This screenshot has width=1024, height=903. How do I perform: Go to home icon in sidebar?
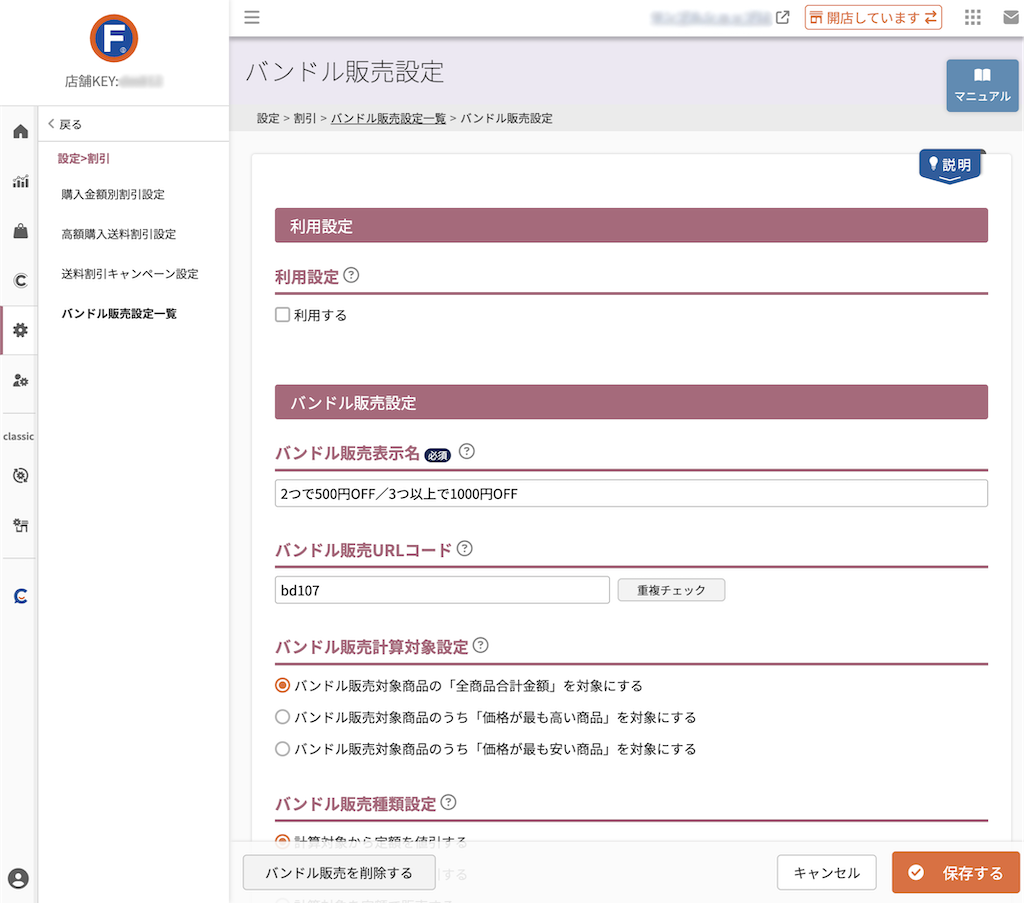tap(20, 131)
